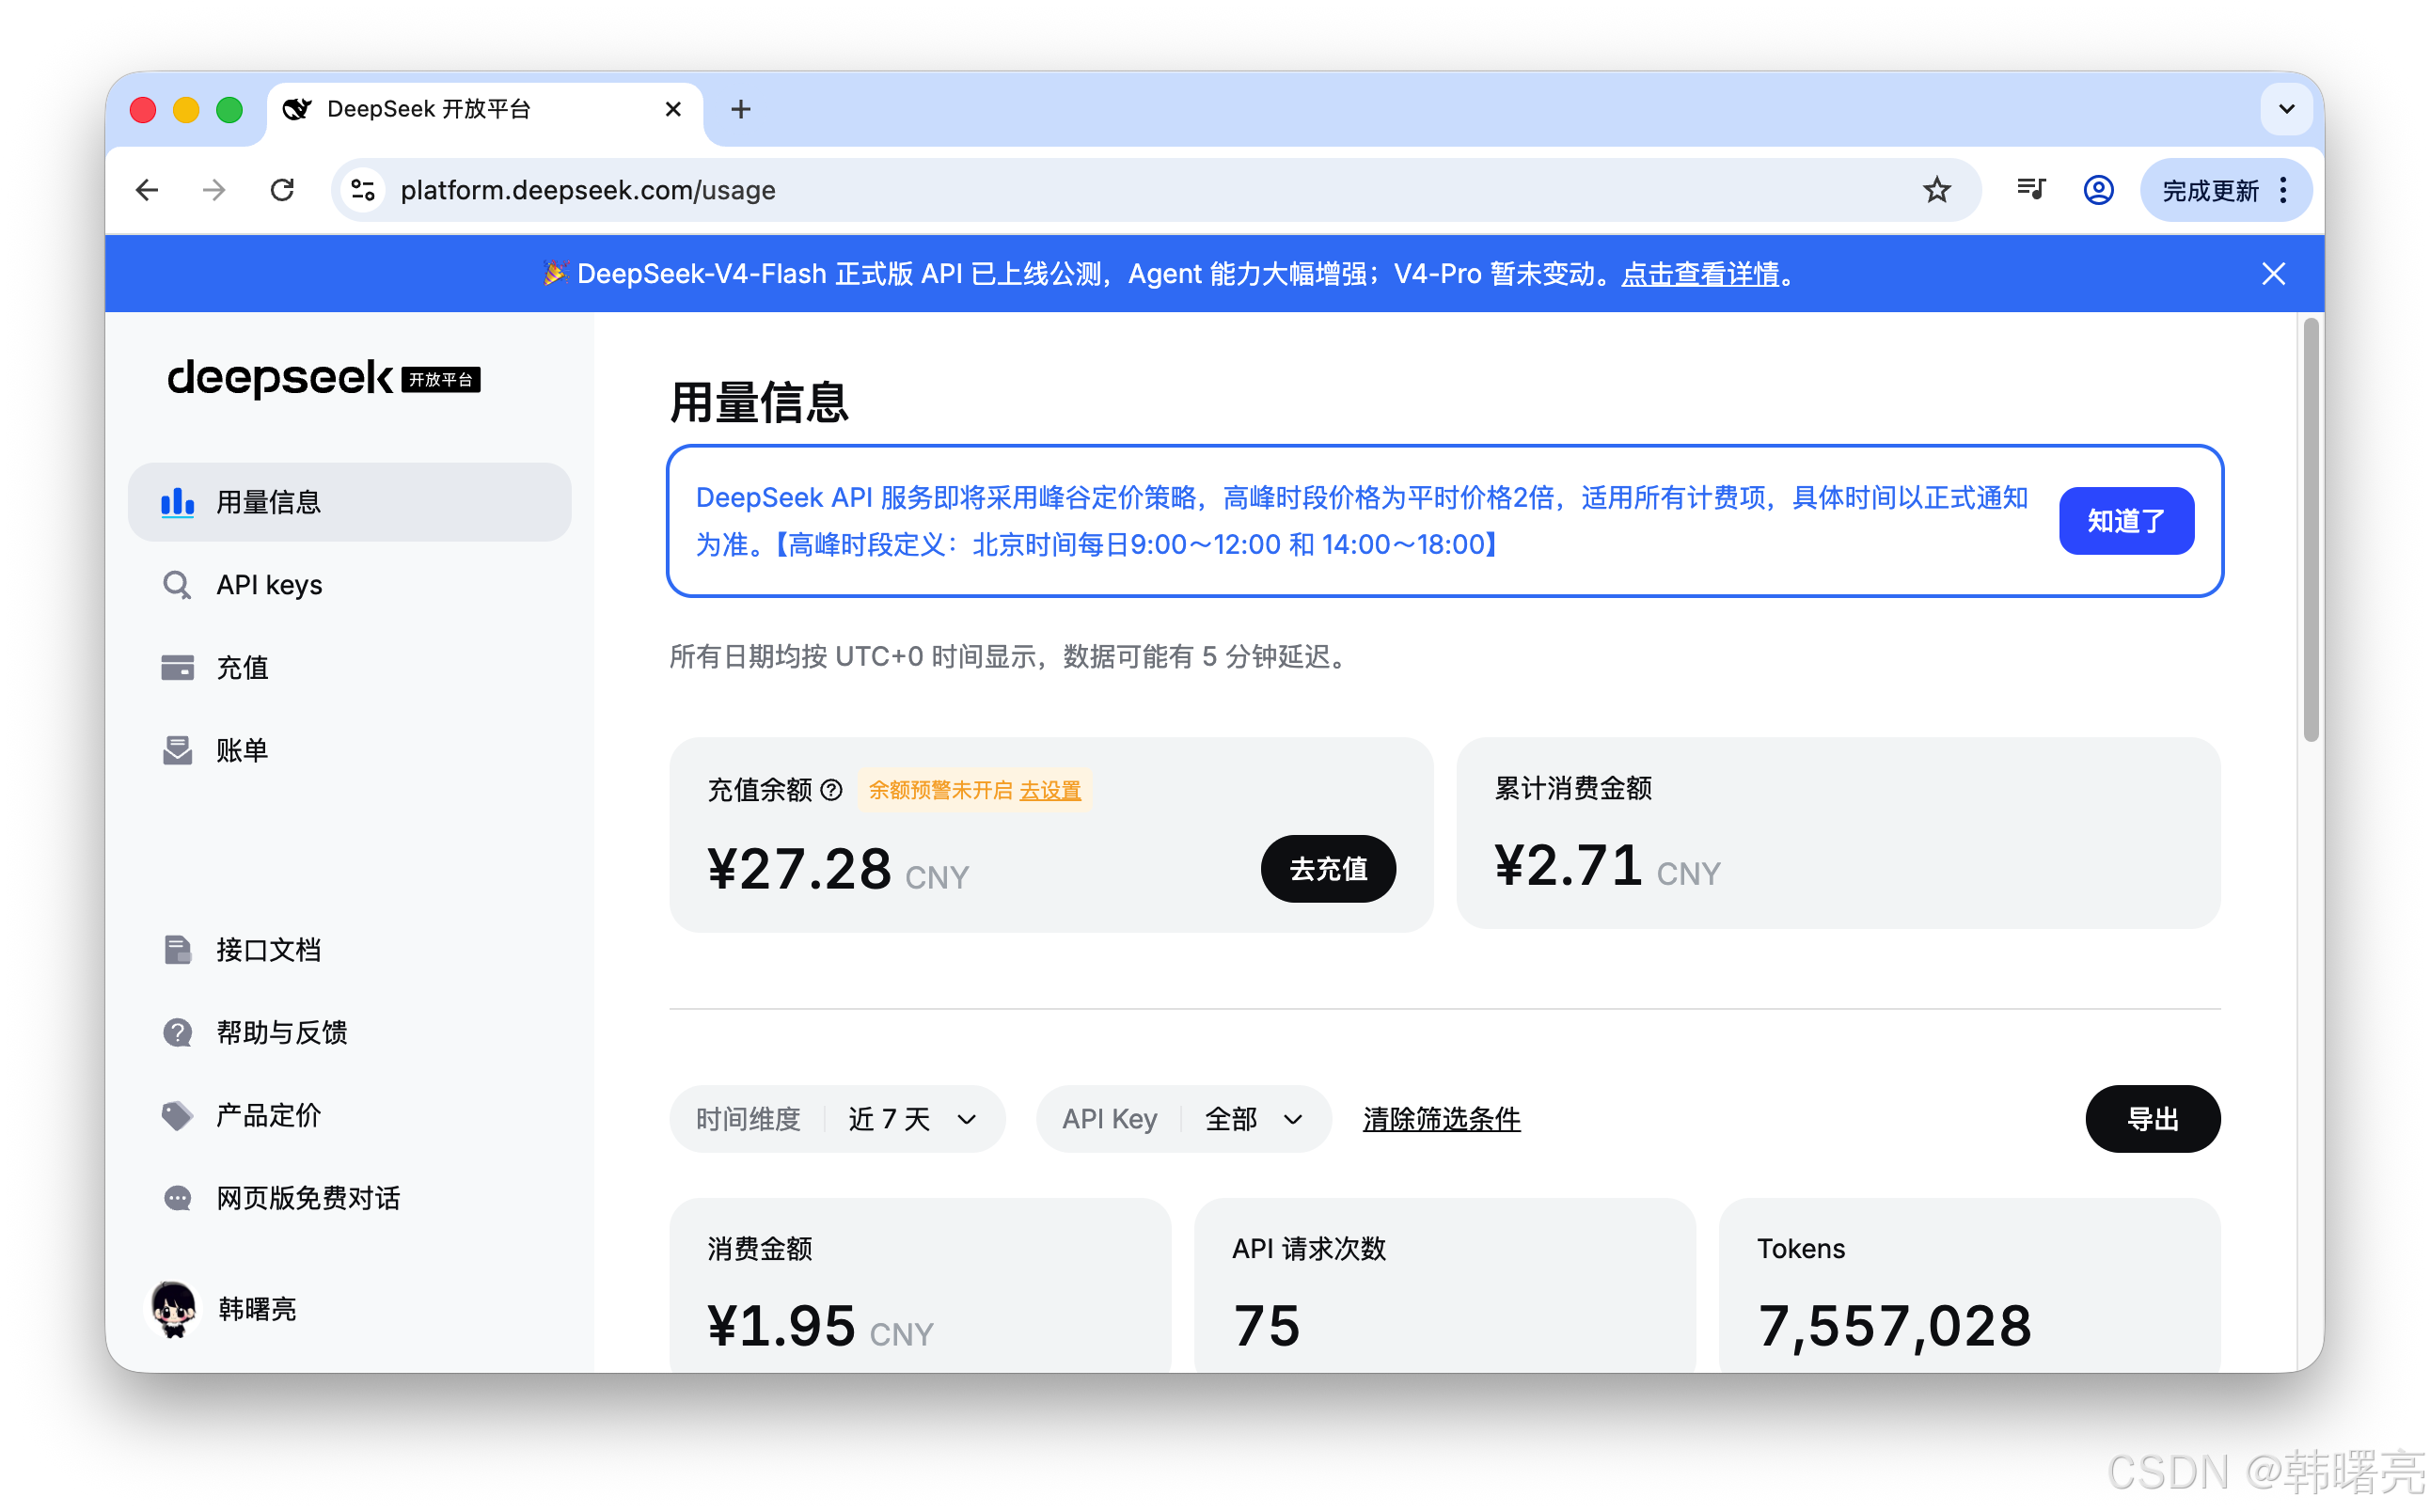
Task: Click the browser forward arrow
Action: click(x=214, y=190)
